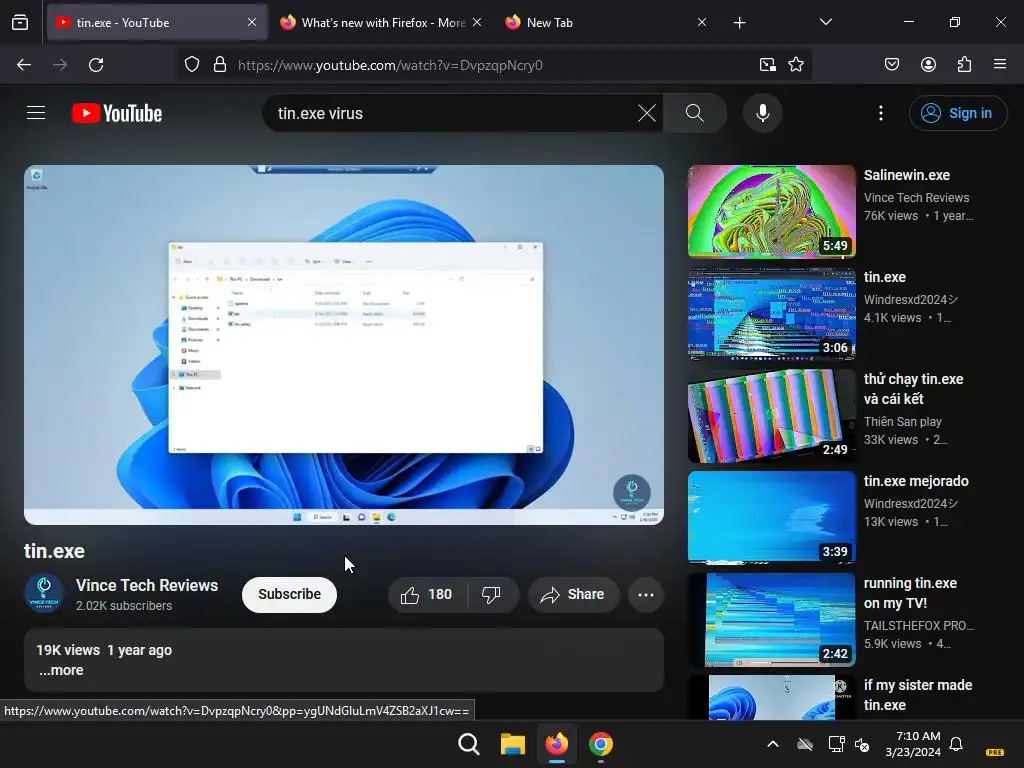Open picture-in-picture from the address bar
The height and width of the screenshot is (768, 1024).
(x=767, y=65)
